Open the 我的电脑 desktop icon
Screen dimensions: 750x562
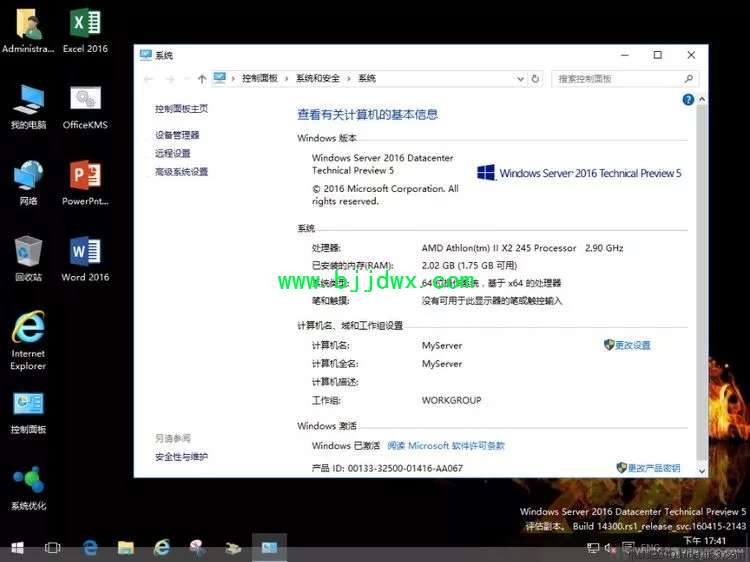click(28, 106)
